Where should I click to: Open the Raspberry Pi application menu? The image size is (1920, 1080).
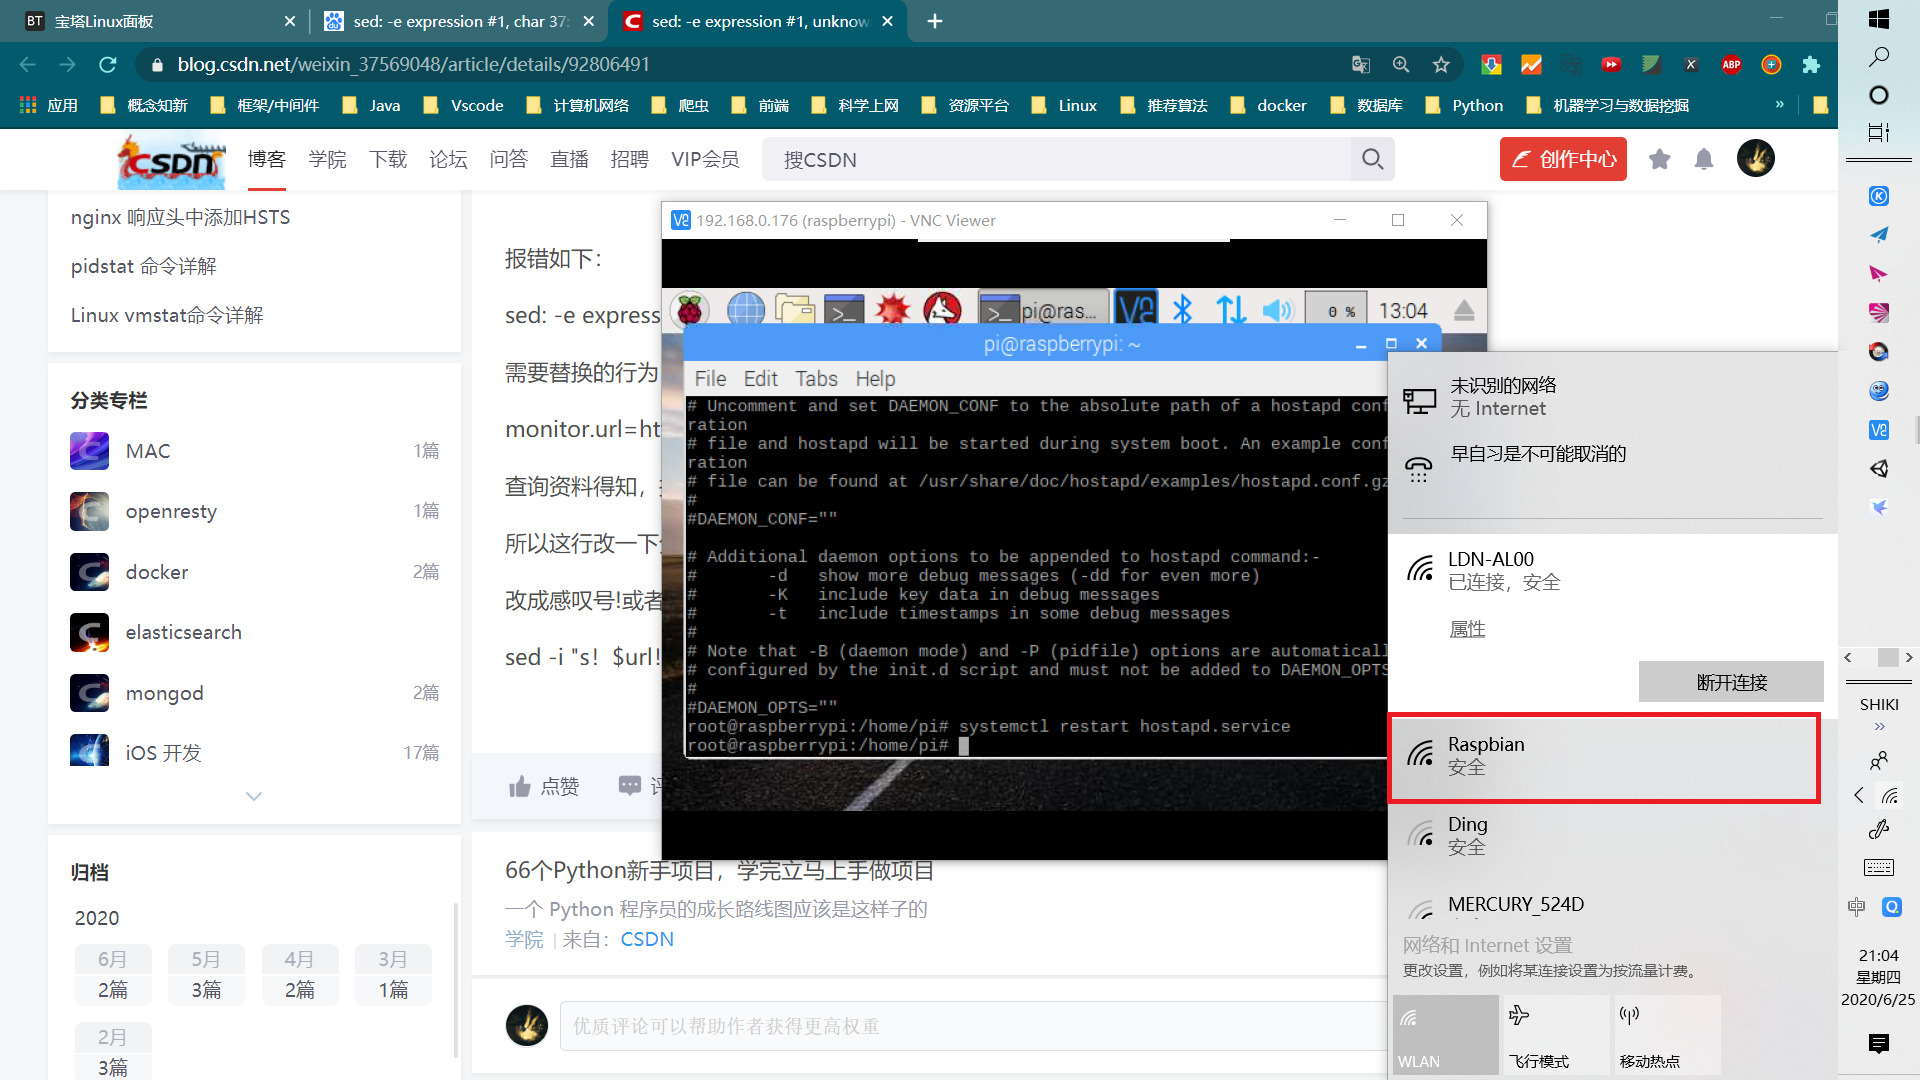[x=692, y=309]
